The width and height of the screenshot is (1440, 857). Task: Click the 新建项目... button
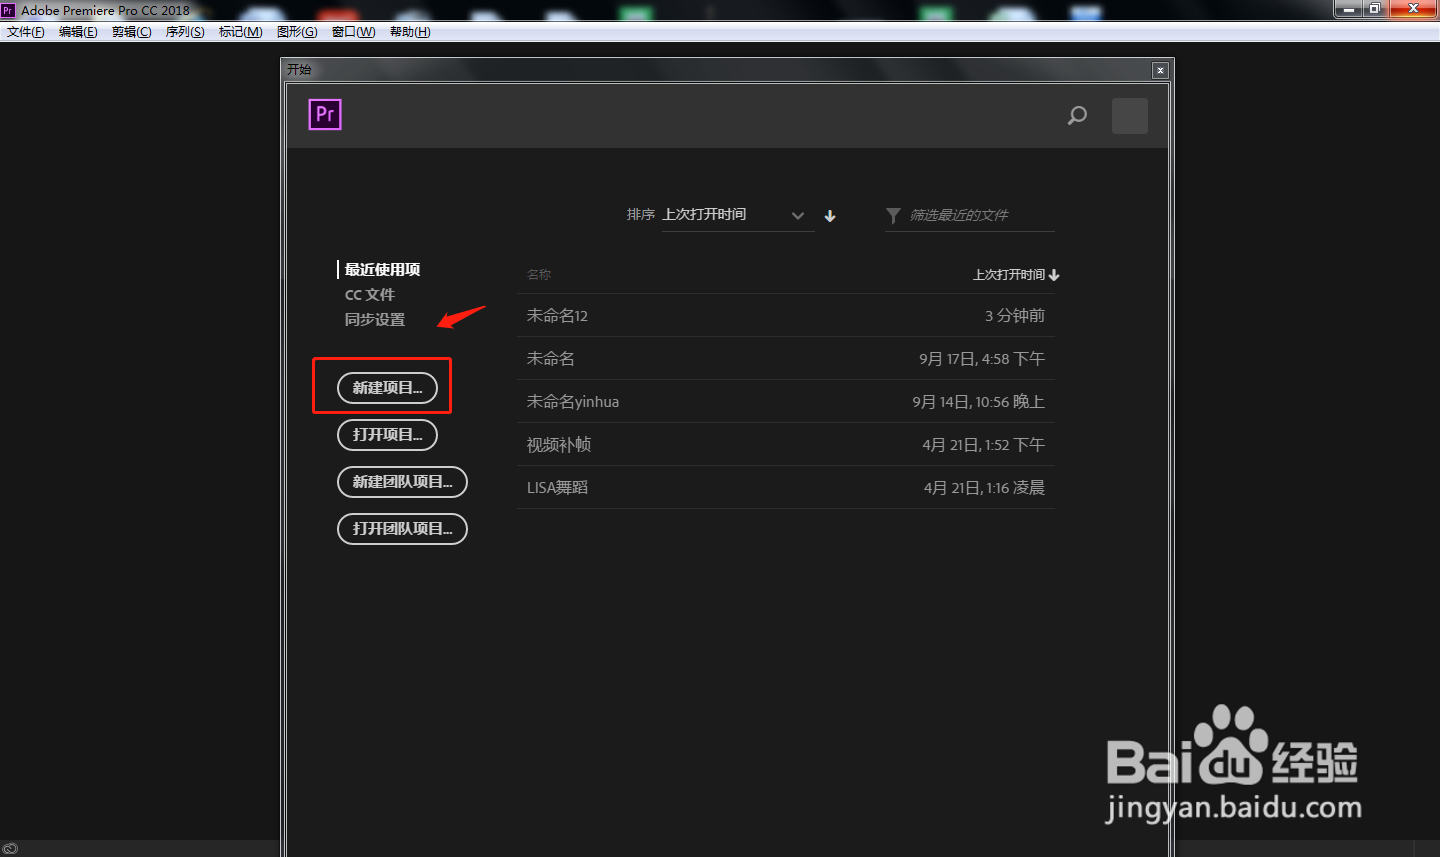[x=388, y=388]
